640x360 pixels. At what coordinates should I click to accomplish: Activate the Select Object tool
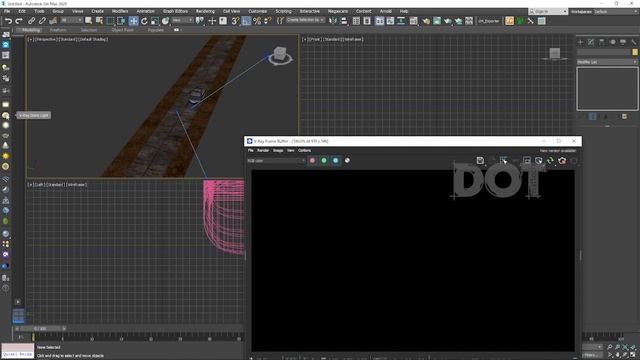pyautogui.click(x=89, y=21)
